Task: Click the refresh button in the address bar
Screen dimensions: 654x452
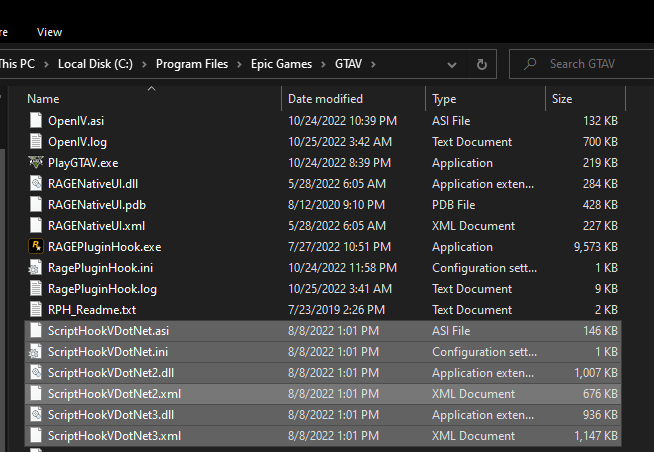Action: click(x=482, y=64)
